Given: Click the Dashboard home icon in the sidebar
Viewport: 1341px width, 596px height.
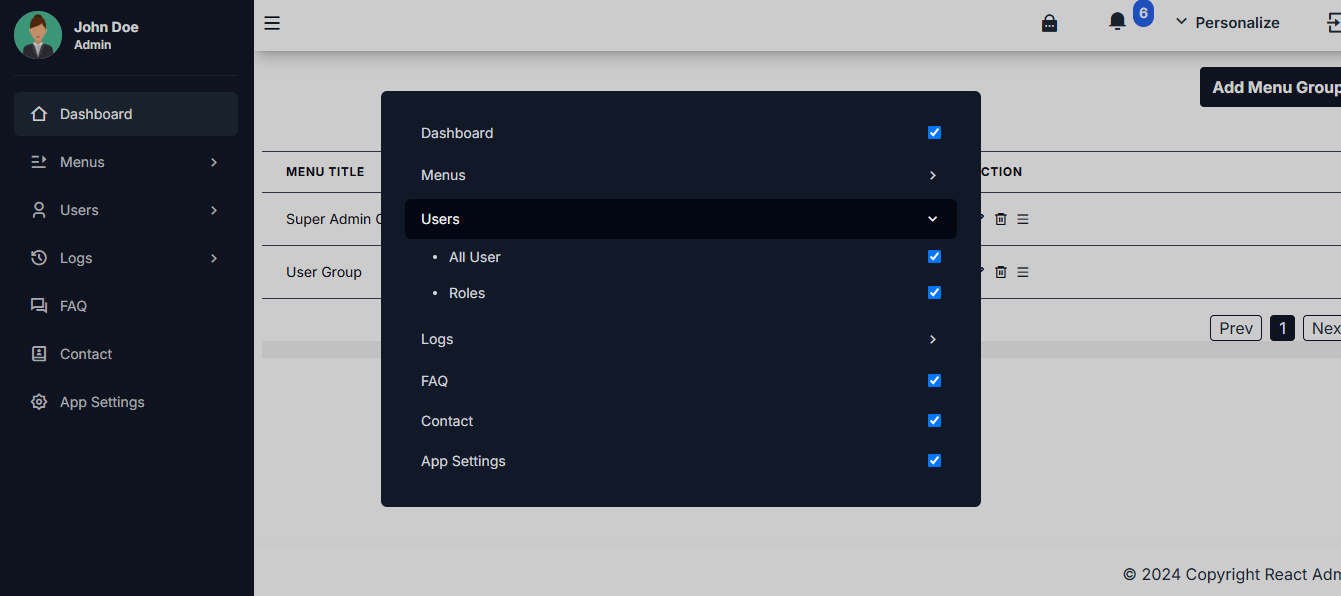Looking at the screenshot, I should pos(38,113).
